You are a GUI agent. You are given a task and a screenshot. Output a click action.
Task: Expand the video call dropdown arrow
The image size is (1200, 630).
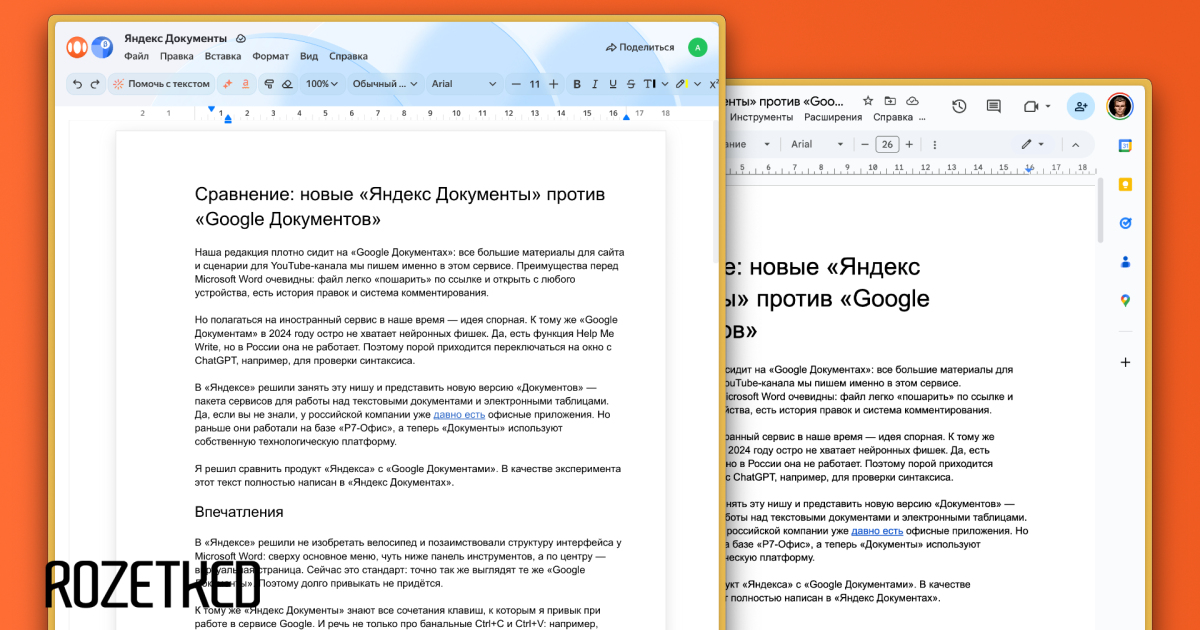click(1047, 106)
